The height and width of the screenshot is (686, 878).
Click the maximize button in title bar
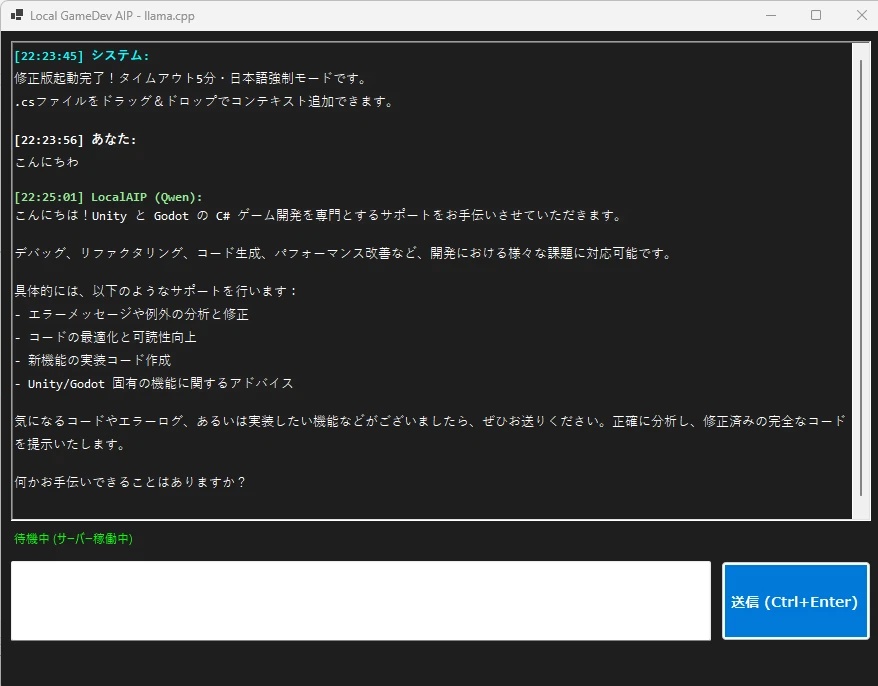(816, 16)
